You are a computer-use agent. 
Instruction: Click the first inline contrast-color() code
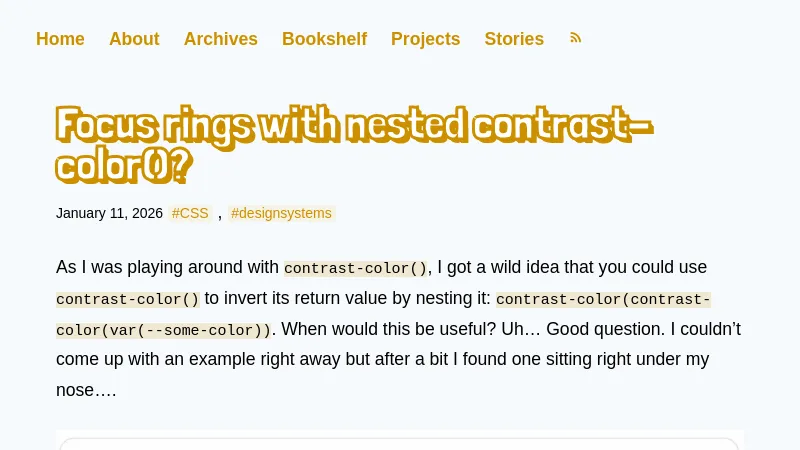point(355,268)
